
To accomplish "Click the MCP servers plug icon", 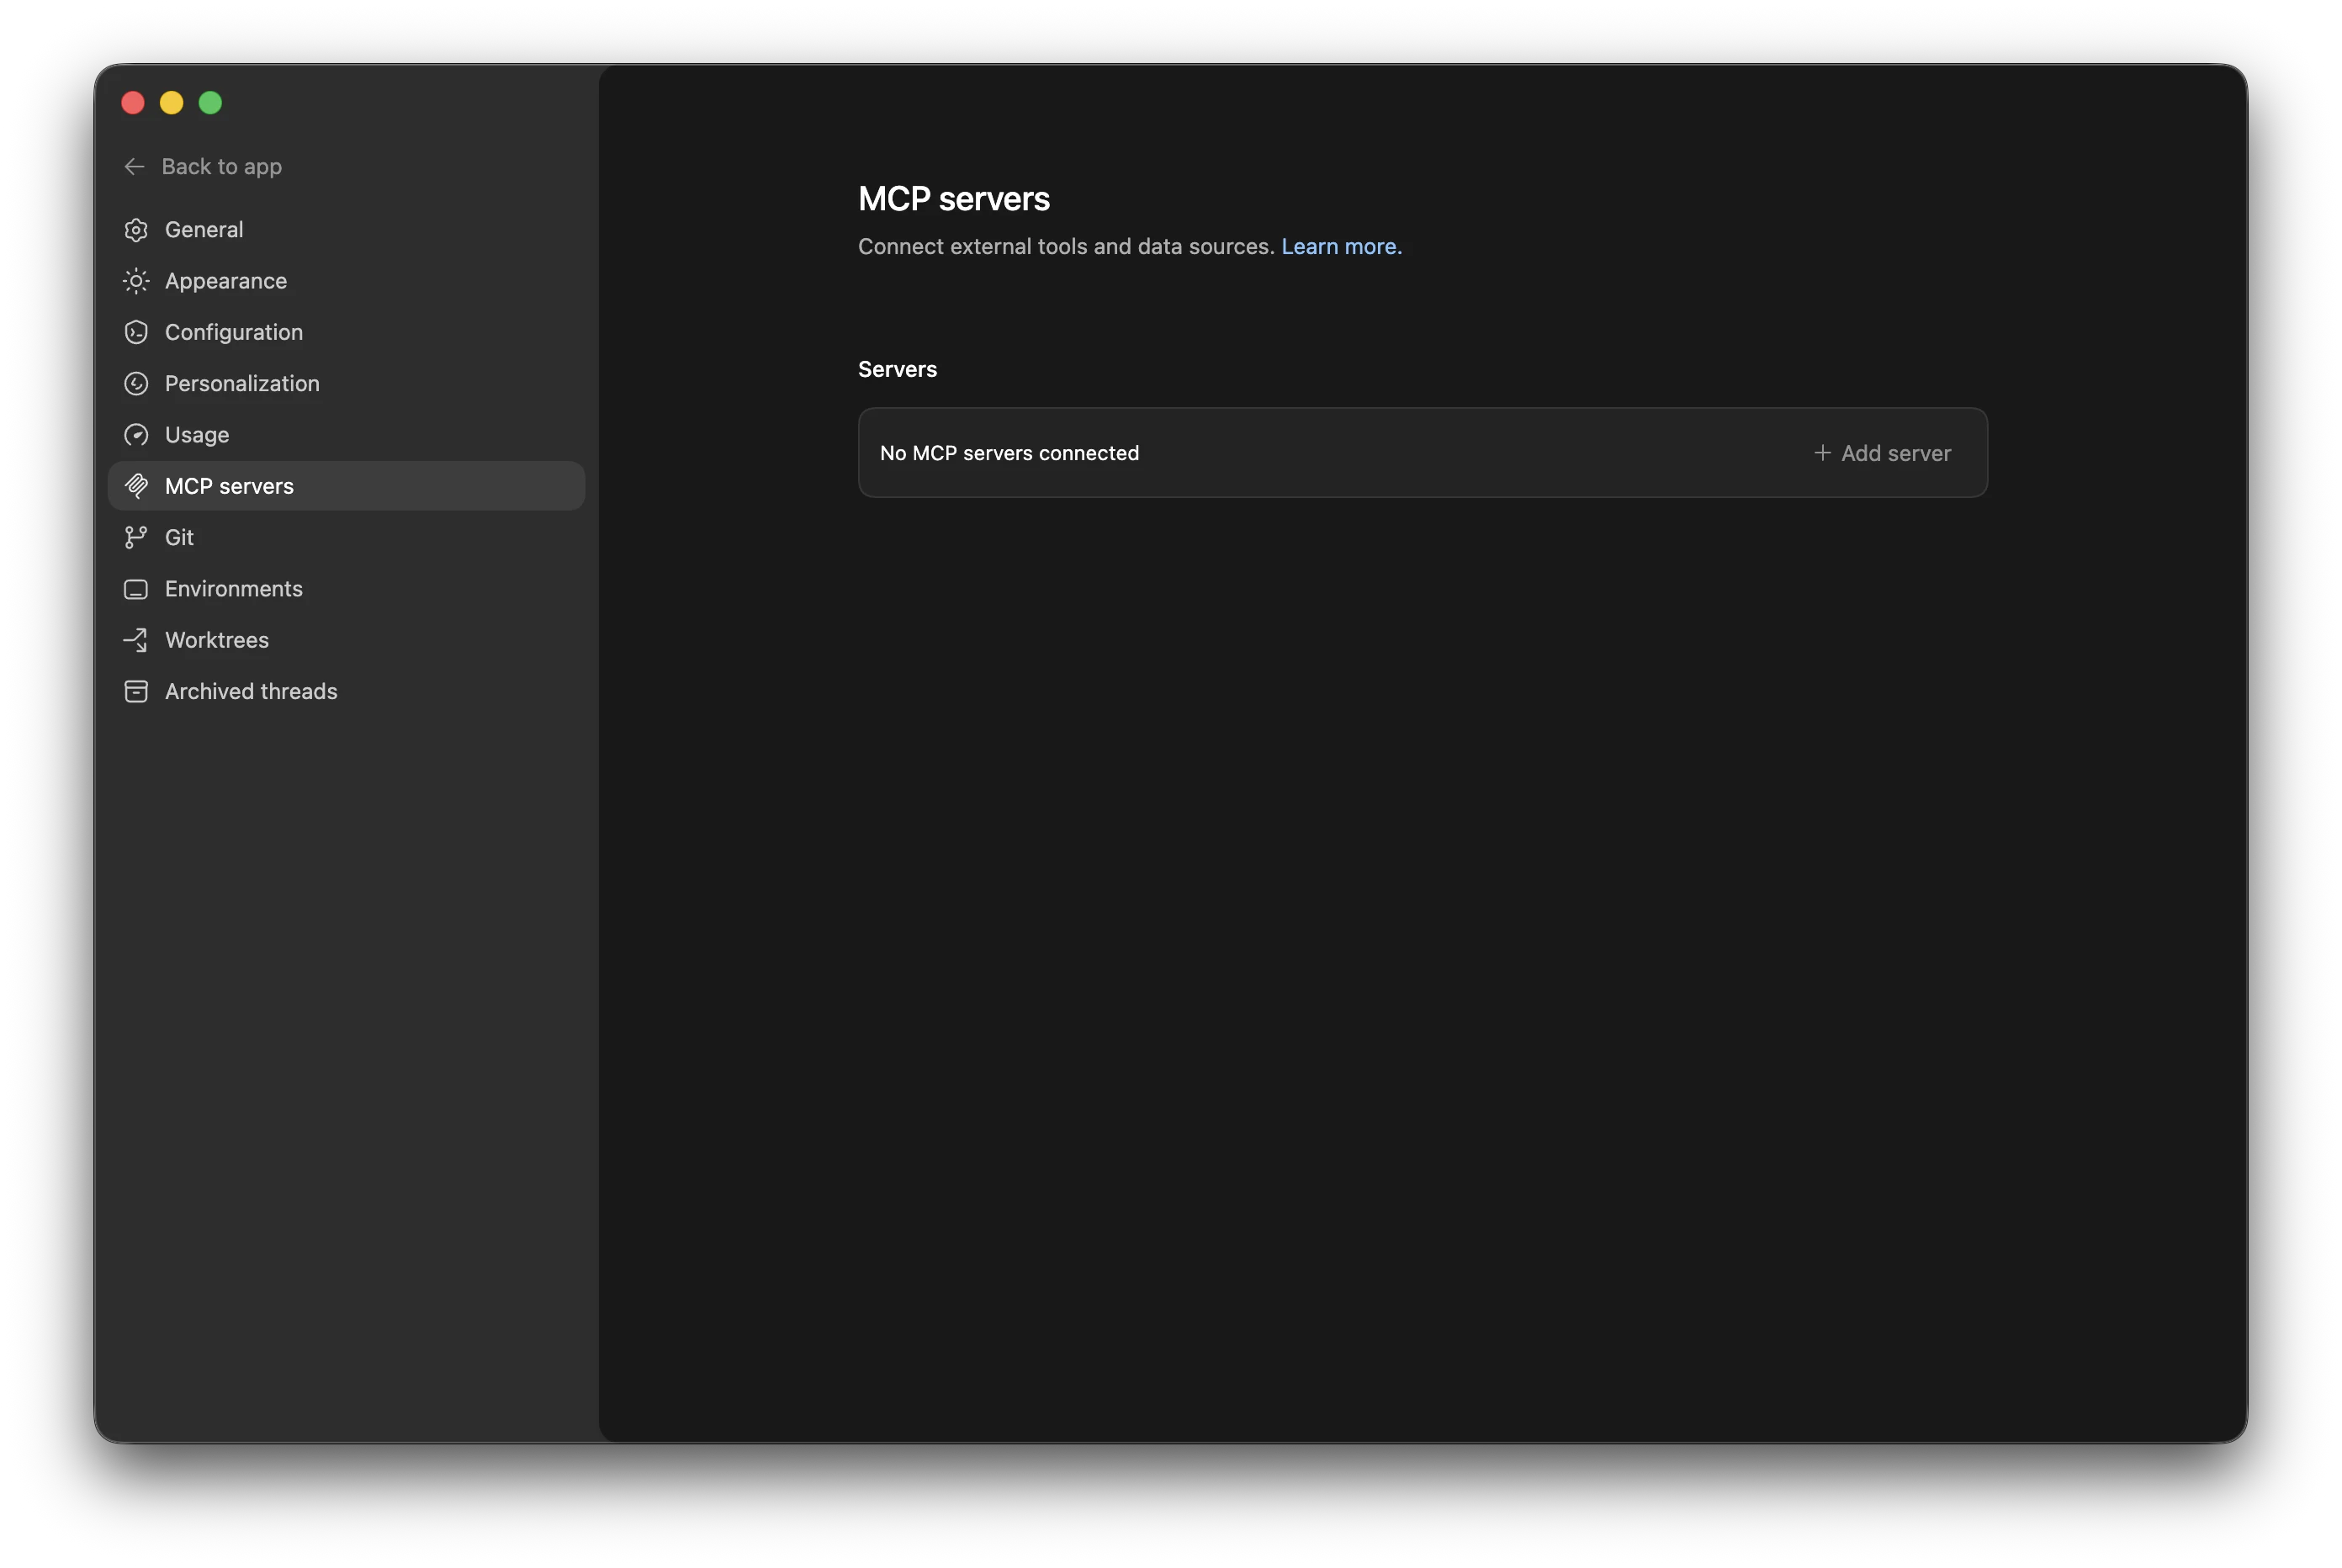I will (136, 486).
